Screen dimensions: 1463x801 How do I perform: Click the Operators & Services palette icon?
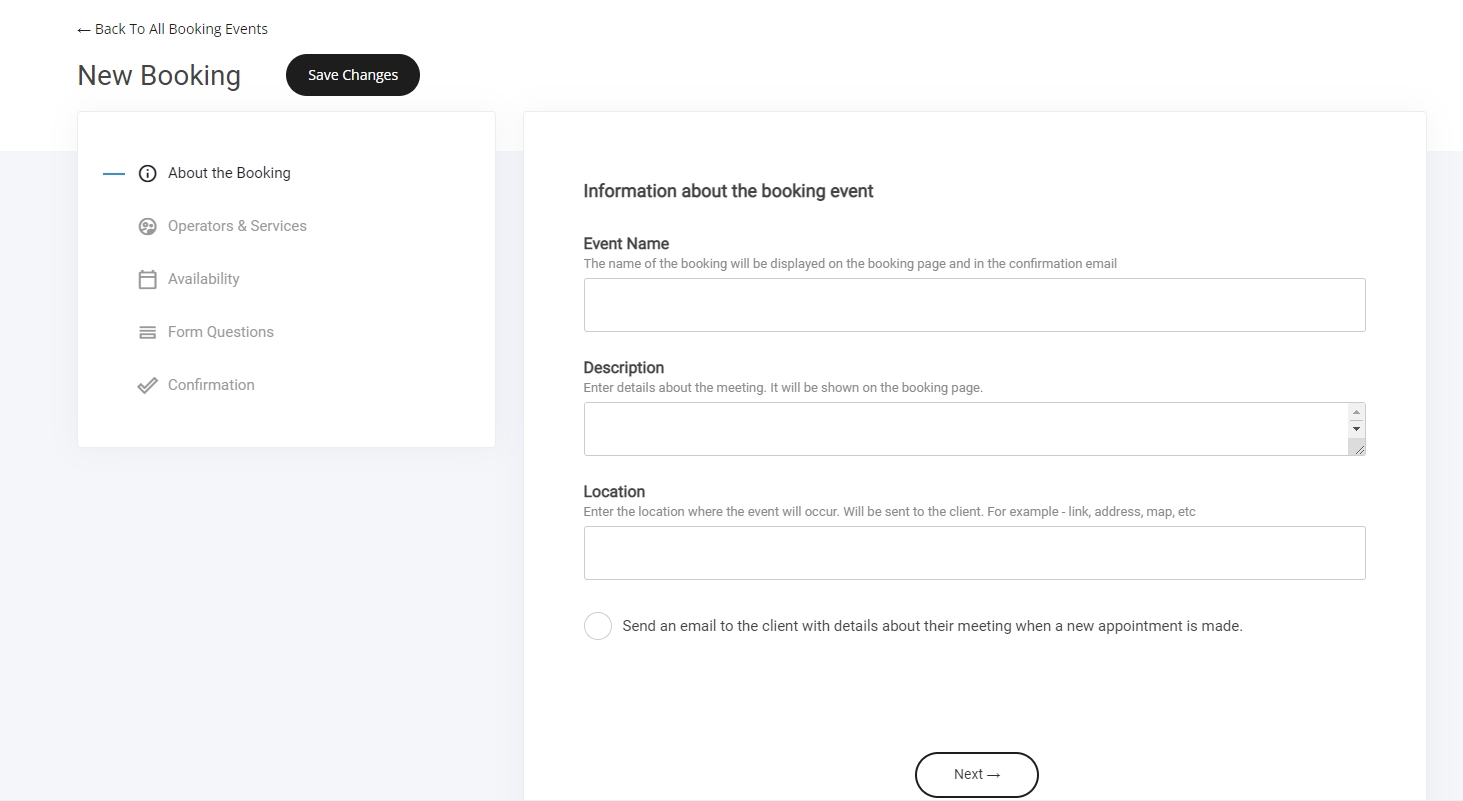point(147,227)
